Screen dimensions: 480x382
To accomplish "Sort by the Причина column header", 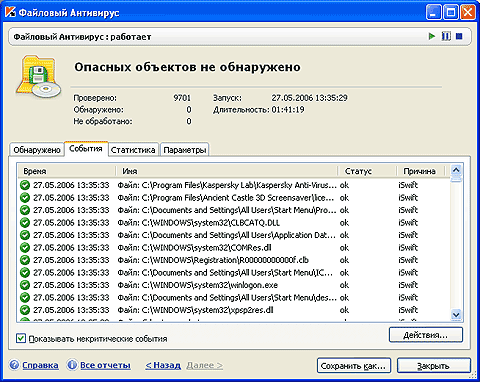I will (421, 171).
